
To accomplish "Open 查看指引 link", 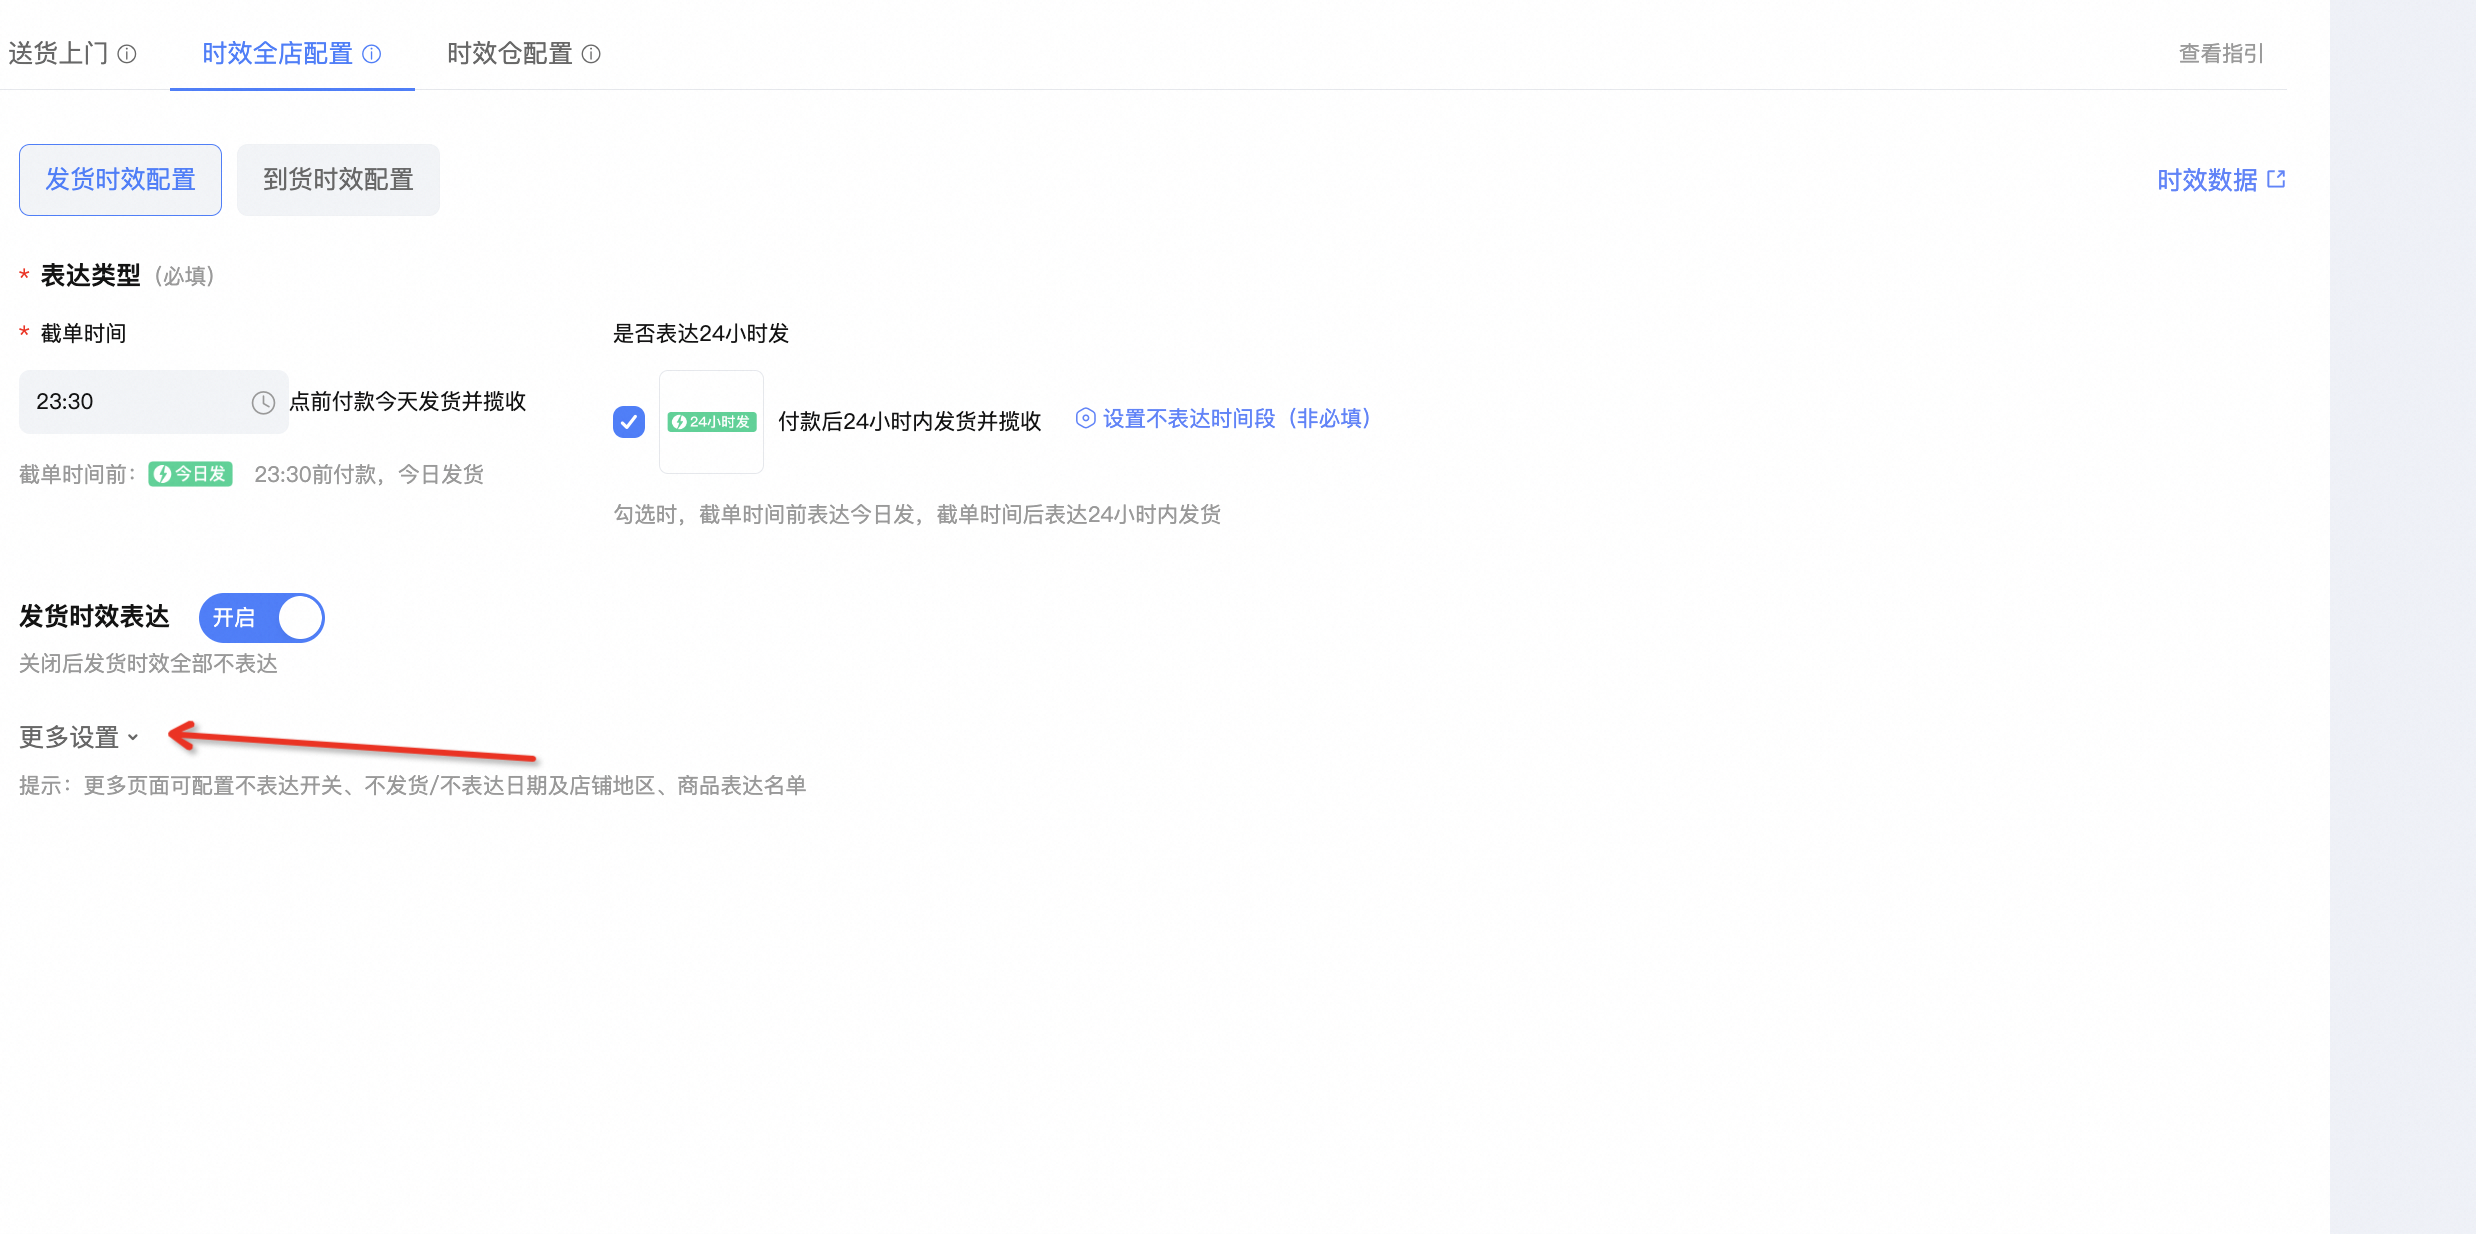I will pyautogui.click(x=2221, y=54).
